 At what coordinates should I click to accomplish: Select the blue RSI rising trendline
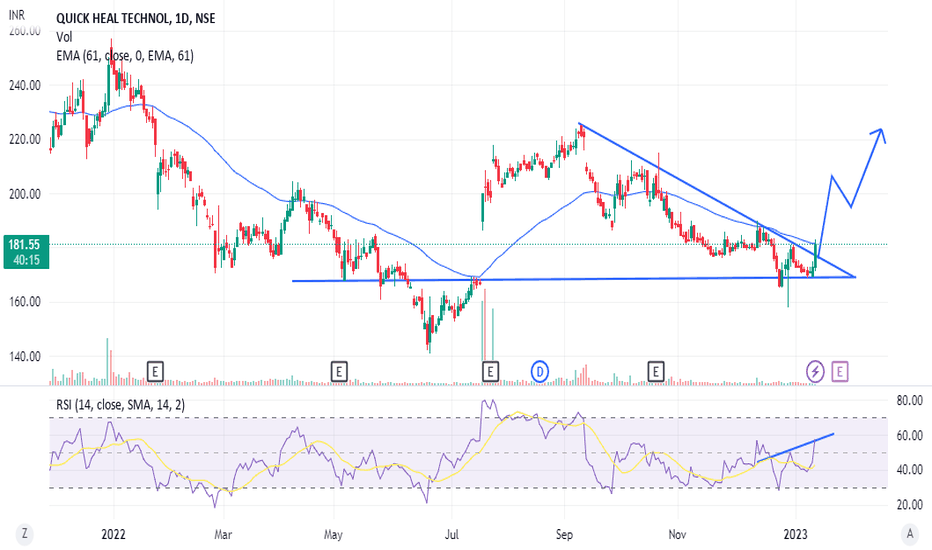pyautogui.click(x=795, y=448)
